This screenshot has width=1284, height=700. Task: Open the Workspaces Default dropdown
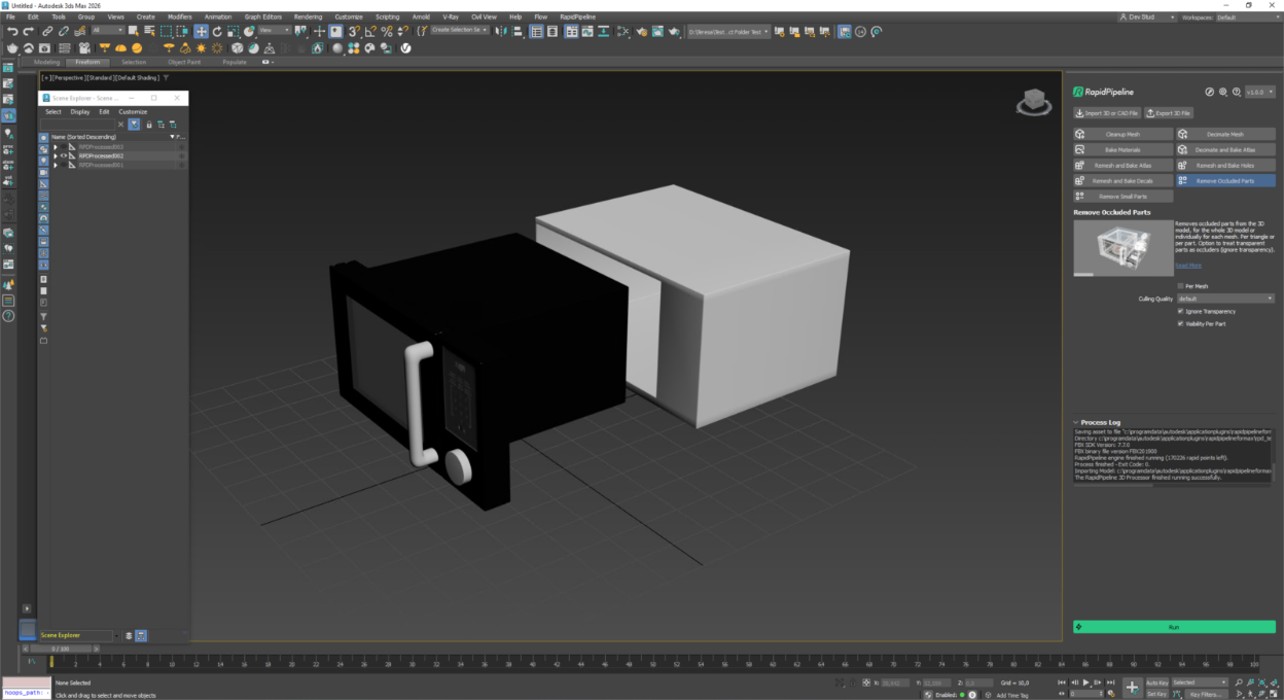pos(1246,17)
